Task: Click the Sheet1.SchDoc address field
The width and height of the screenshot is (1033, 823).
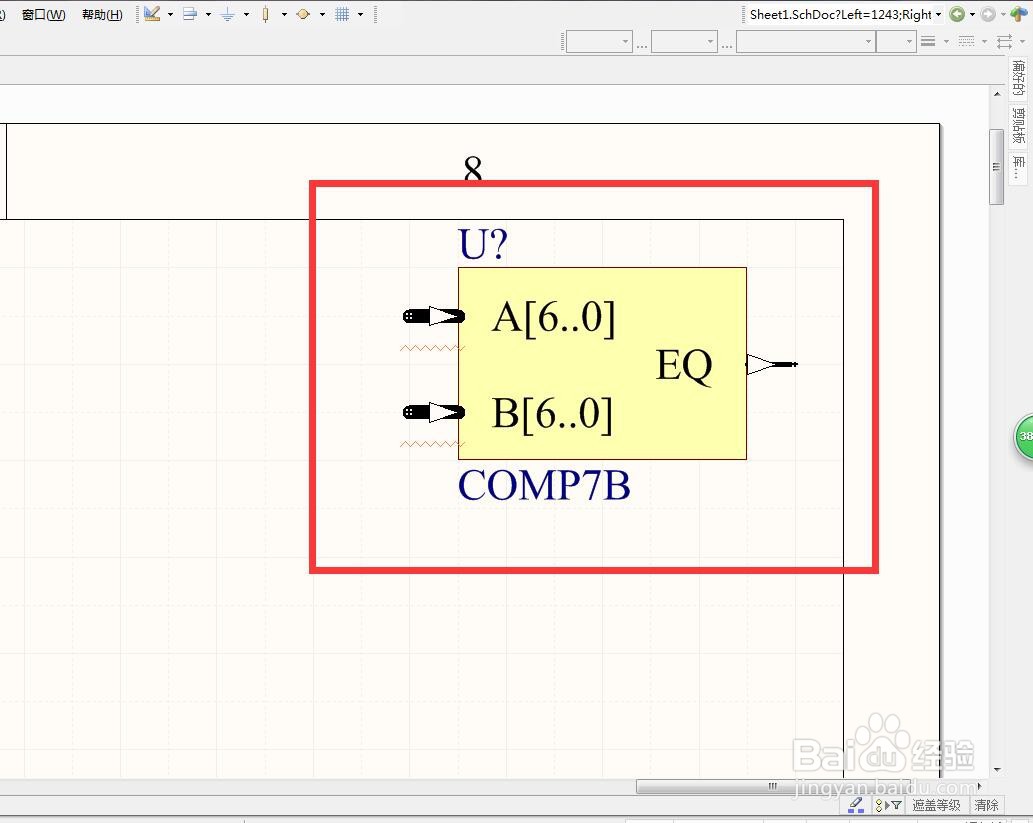Action: (840, 14)
